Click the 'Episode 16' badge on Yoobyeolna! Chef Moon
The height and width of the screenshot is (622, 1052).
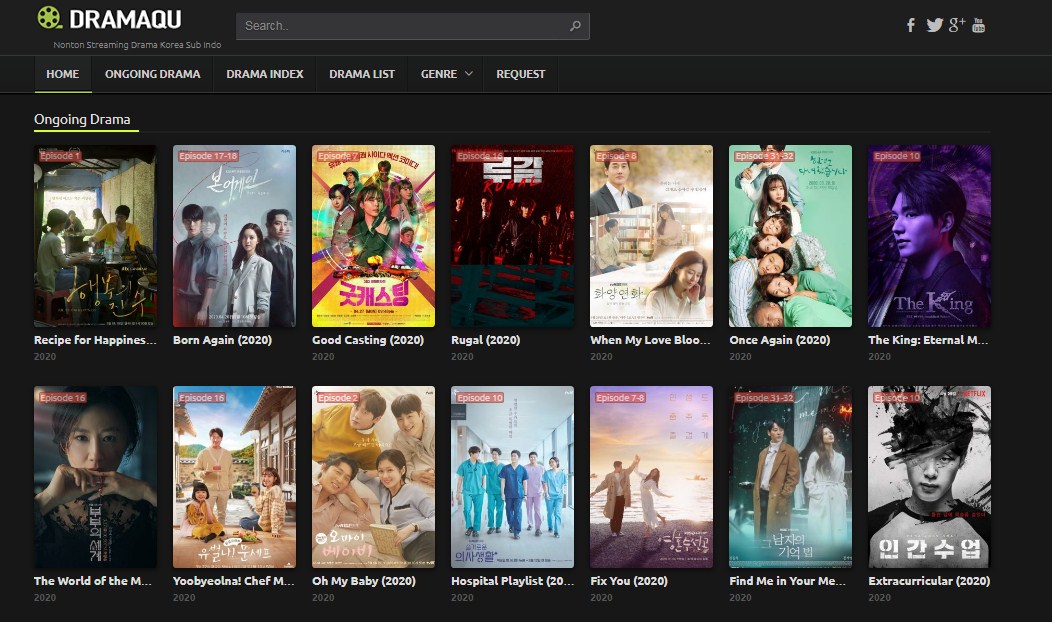coord(201,398)
